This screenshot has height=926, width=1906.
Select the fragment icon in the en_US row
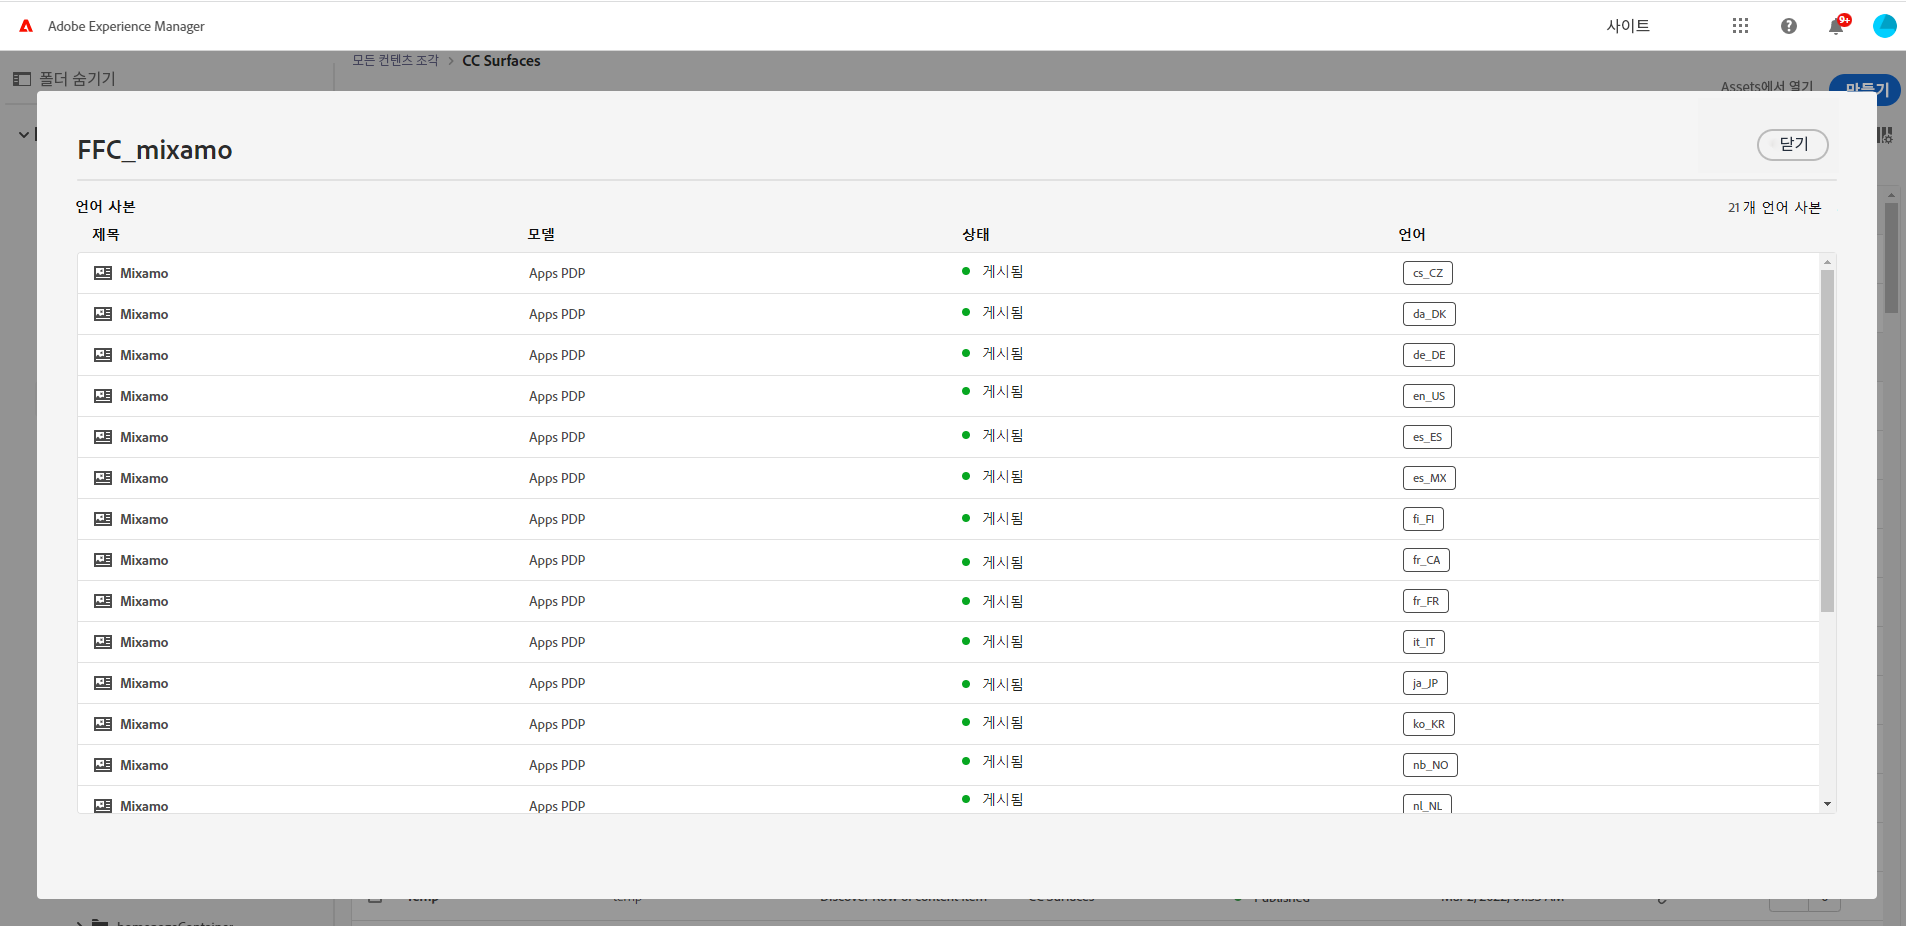click(x=103, y=396)
